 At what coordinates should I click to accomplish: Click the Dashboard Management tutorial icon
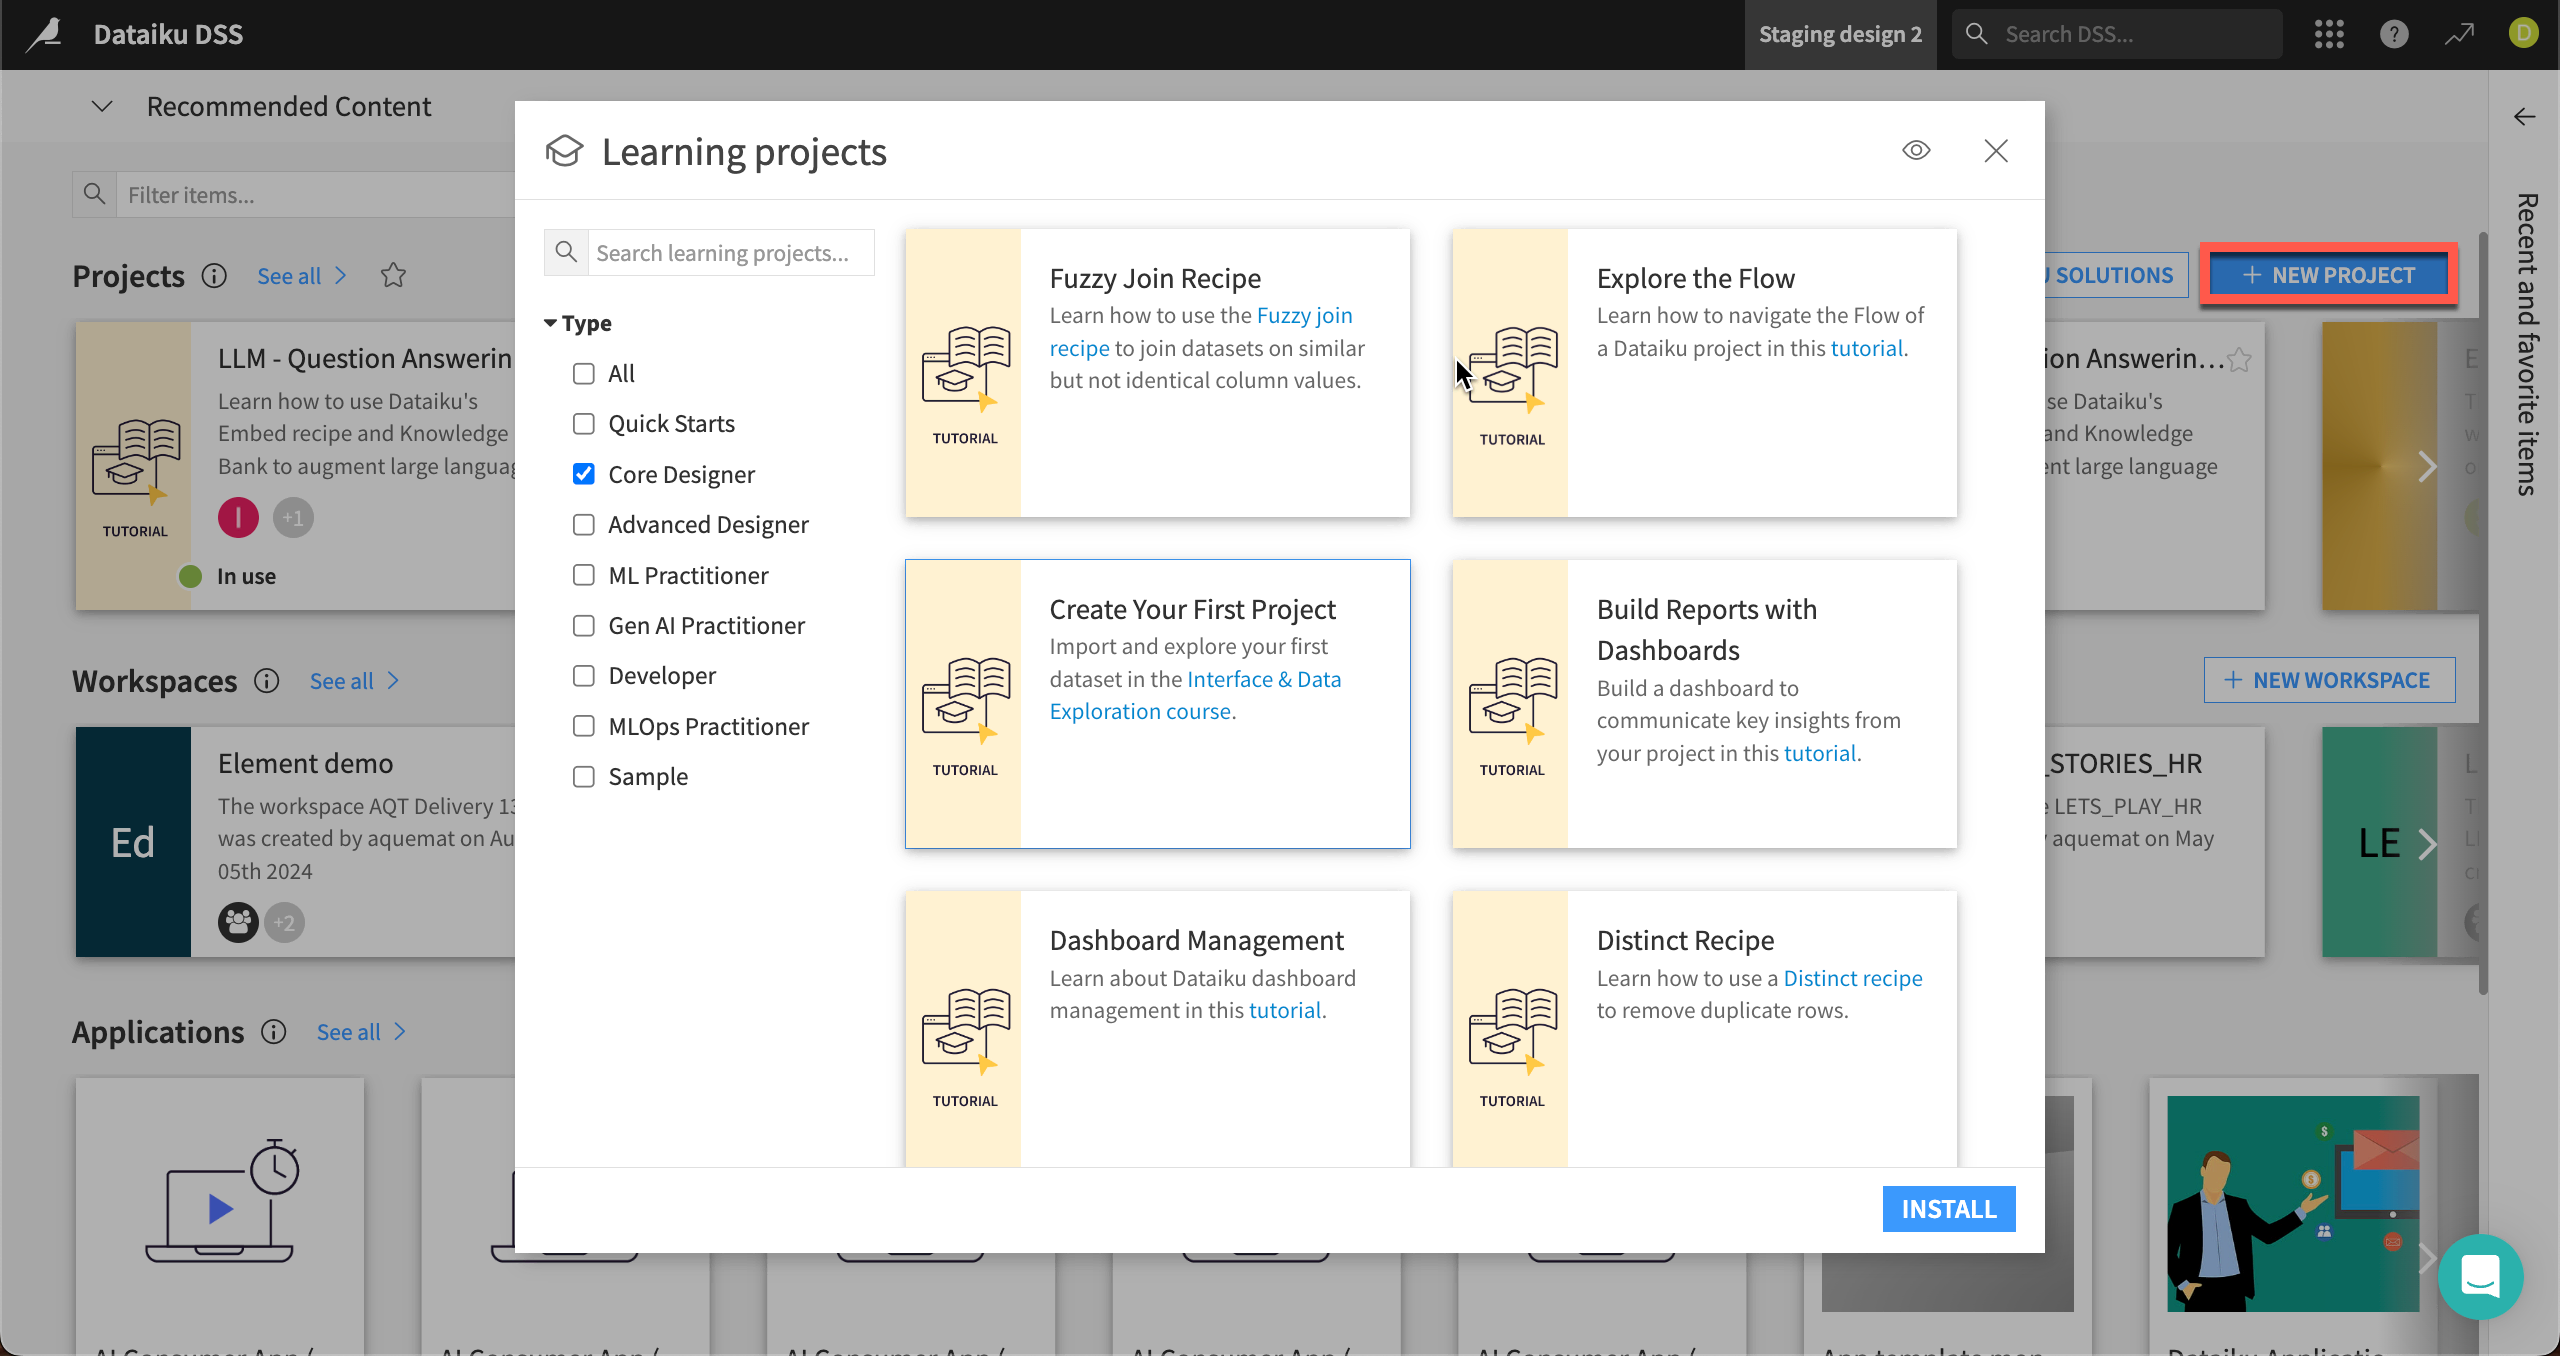[966, 1033]
